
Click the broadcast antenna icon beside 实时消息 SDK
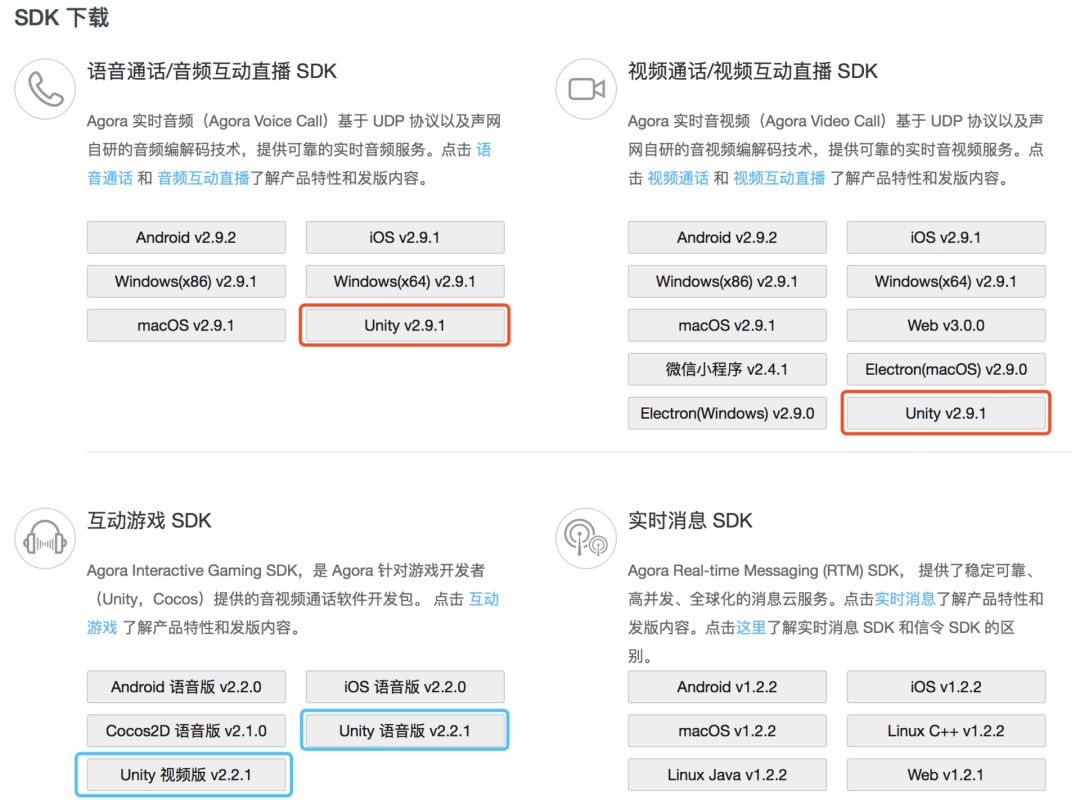tap(586, 538)
